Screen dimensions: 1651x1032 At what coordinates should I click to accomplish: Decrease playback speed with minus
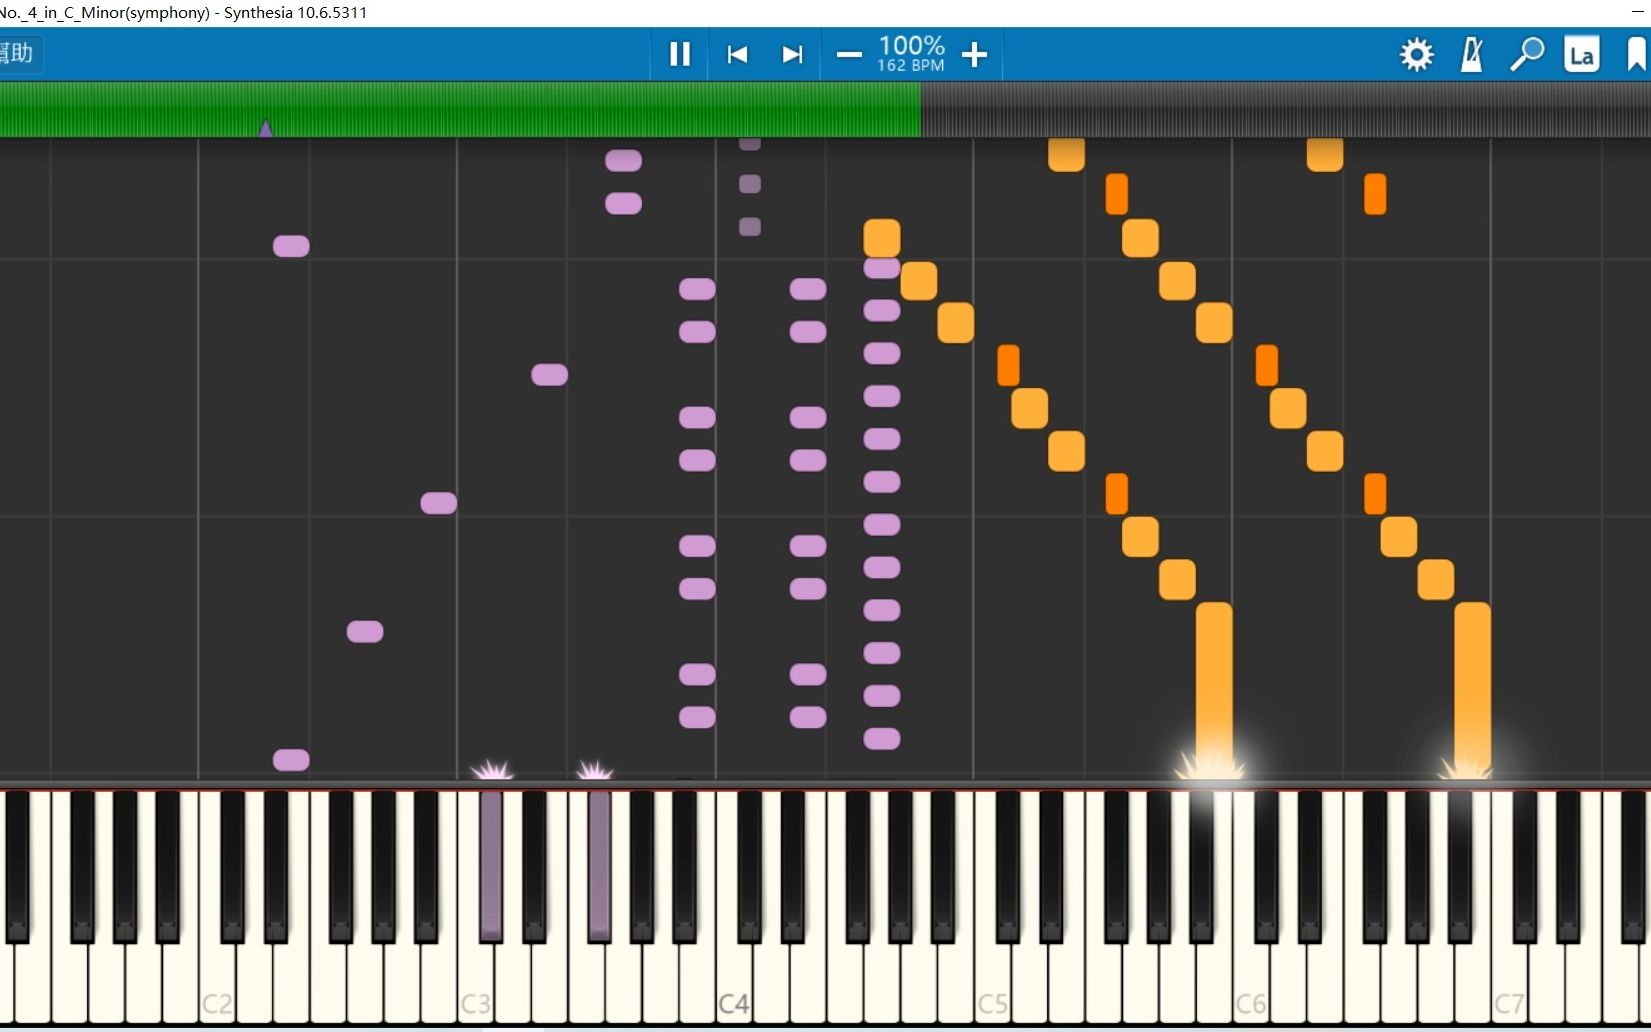849,54
